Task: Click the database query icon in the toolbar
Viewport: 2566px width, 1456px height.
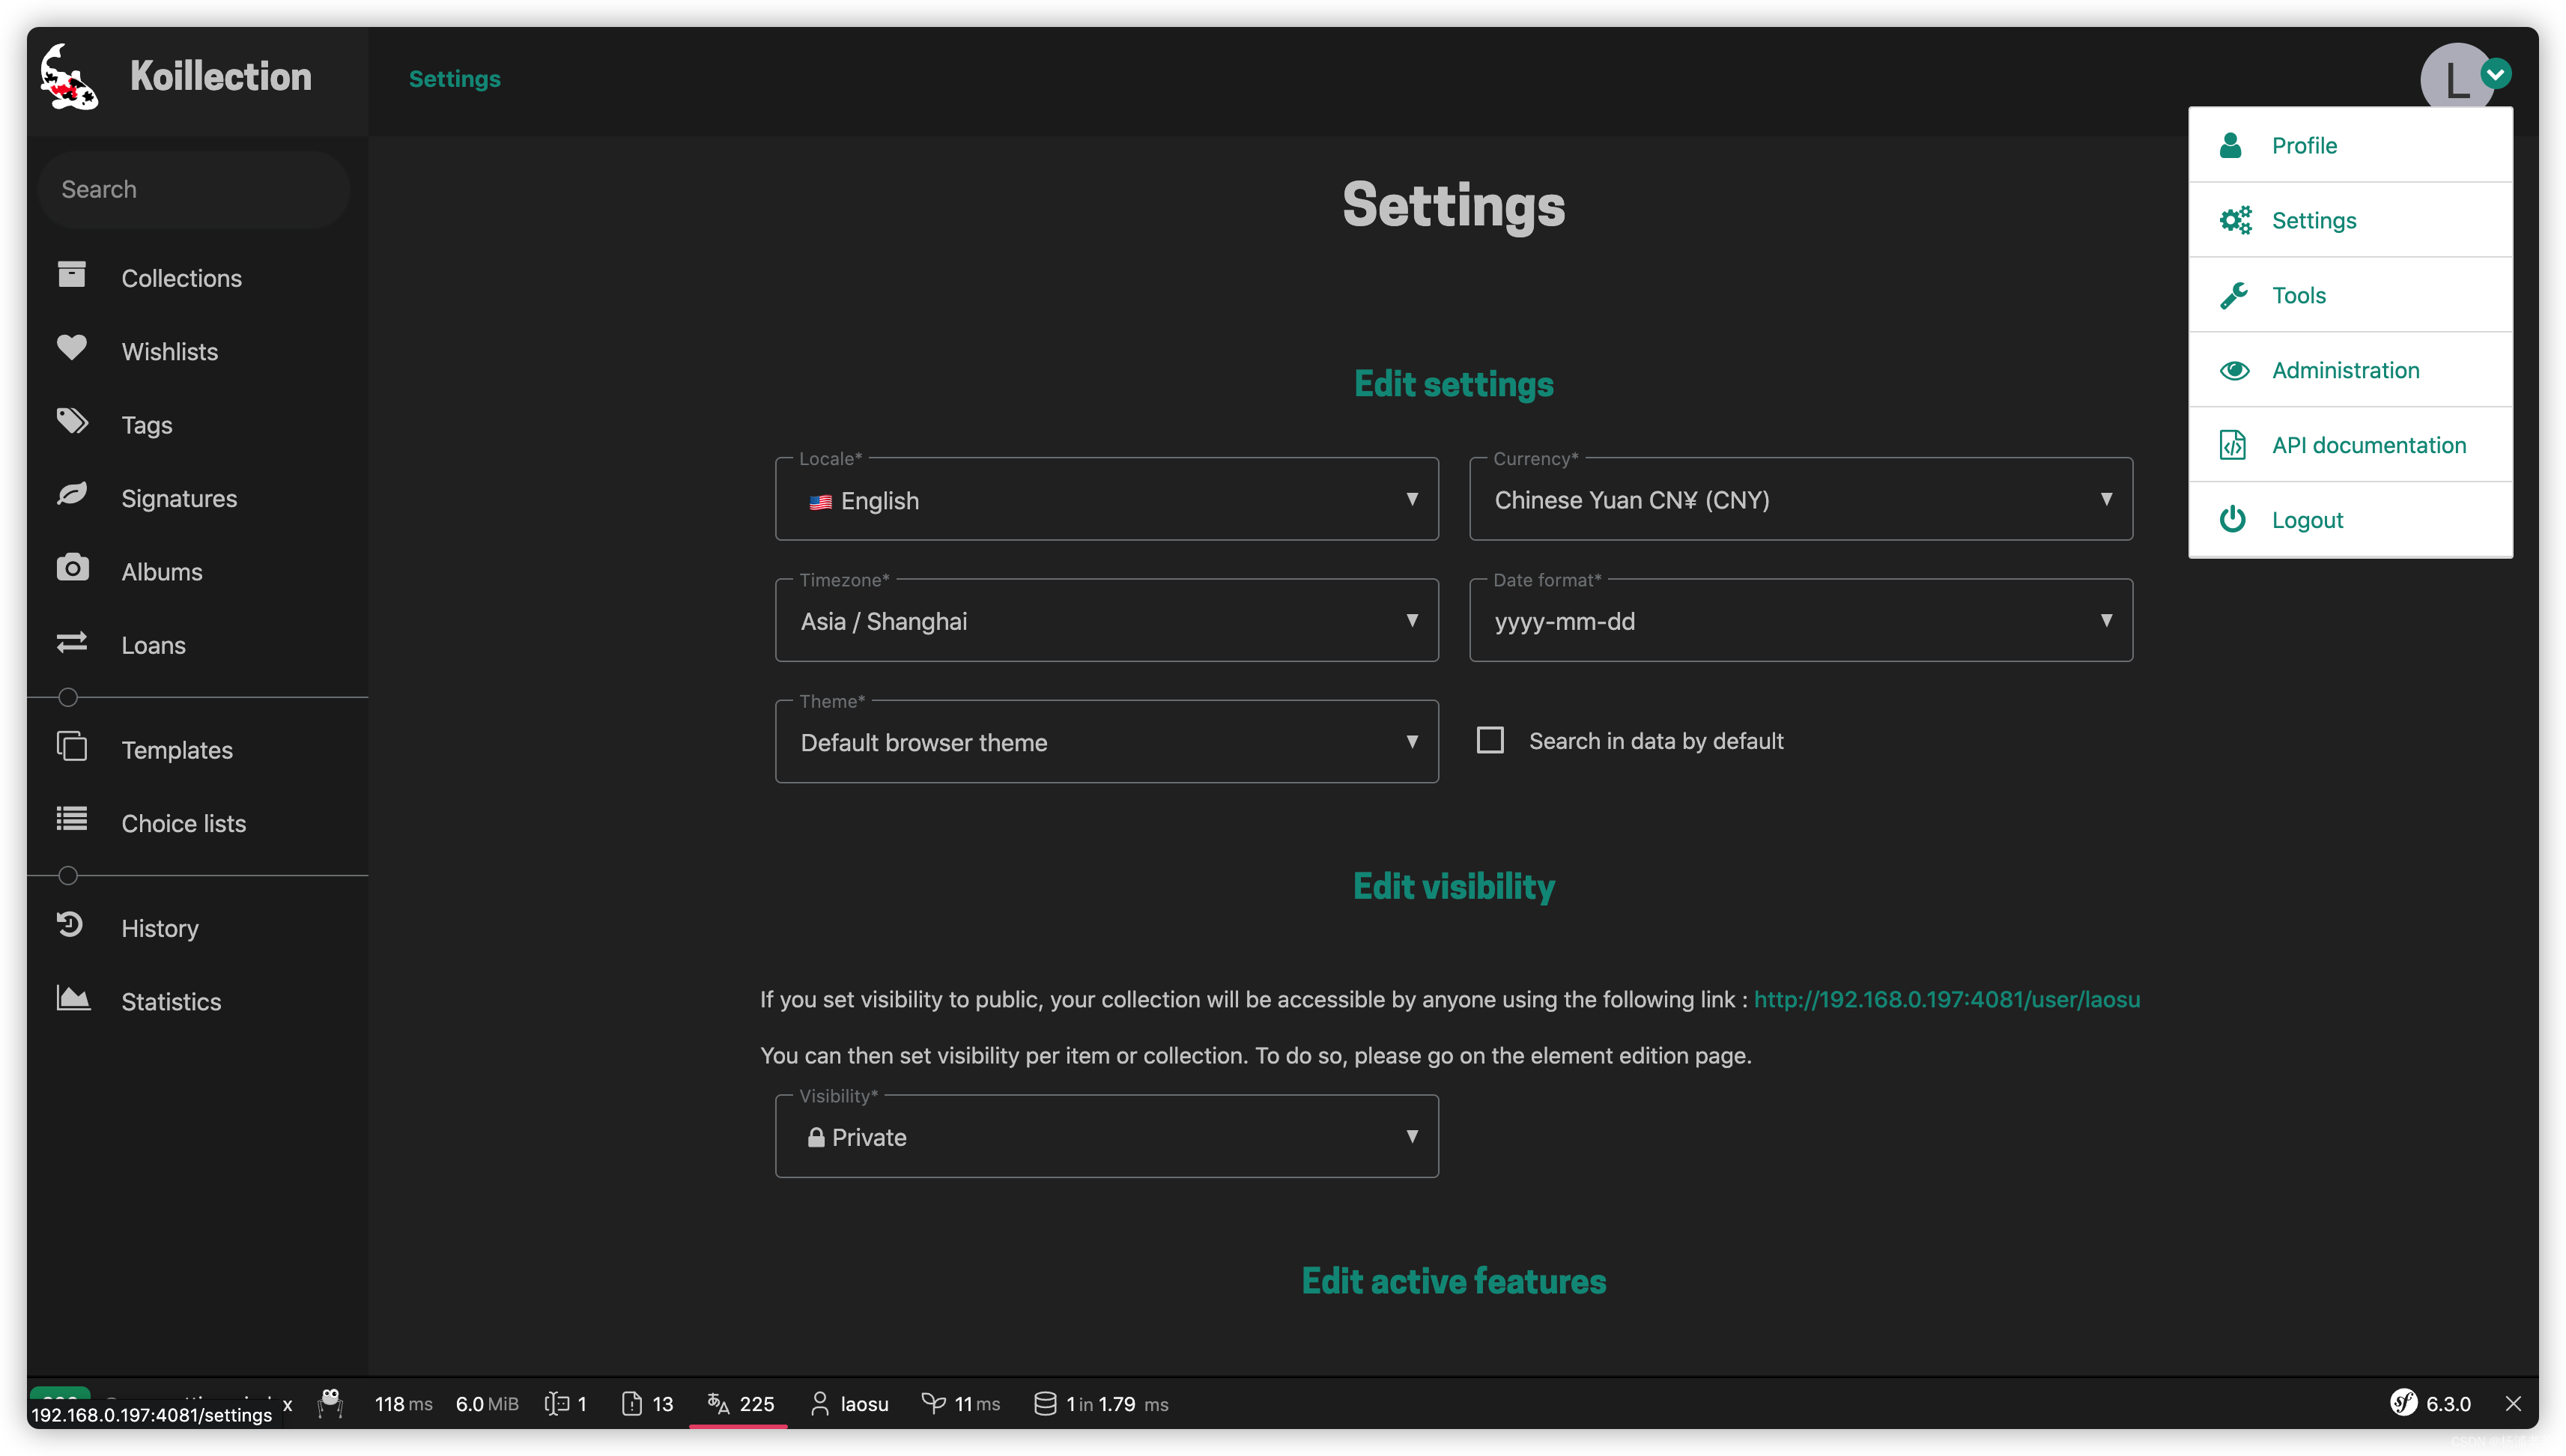Action: click(1045, 1404)
